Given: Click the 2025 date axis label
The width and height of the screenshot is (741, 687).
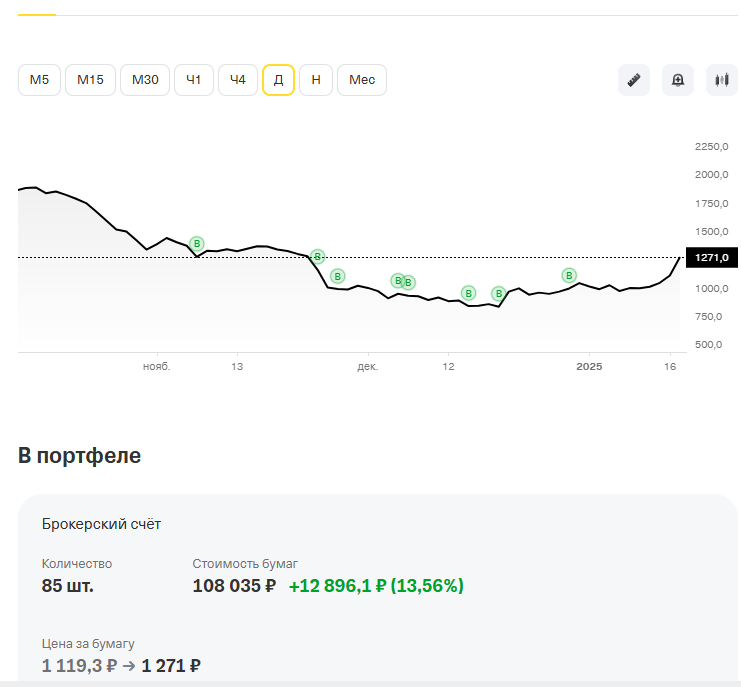Looking at the screenshot, I should 589,367.
